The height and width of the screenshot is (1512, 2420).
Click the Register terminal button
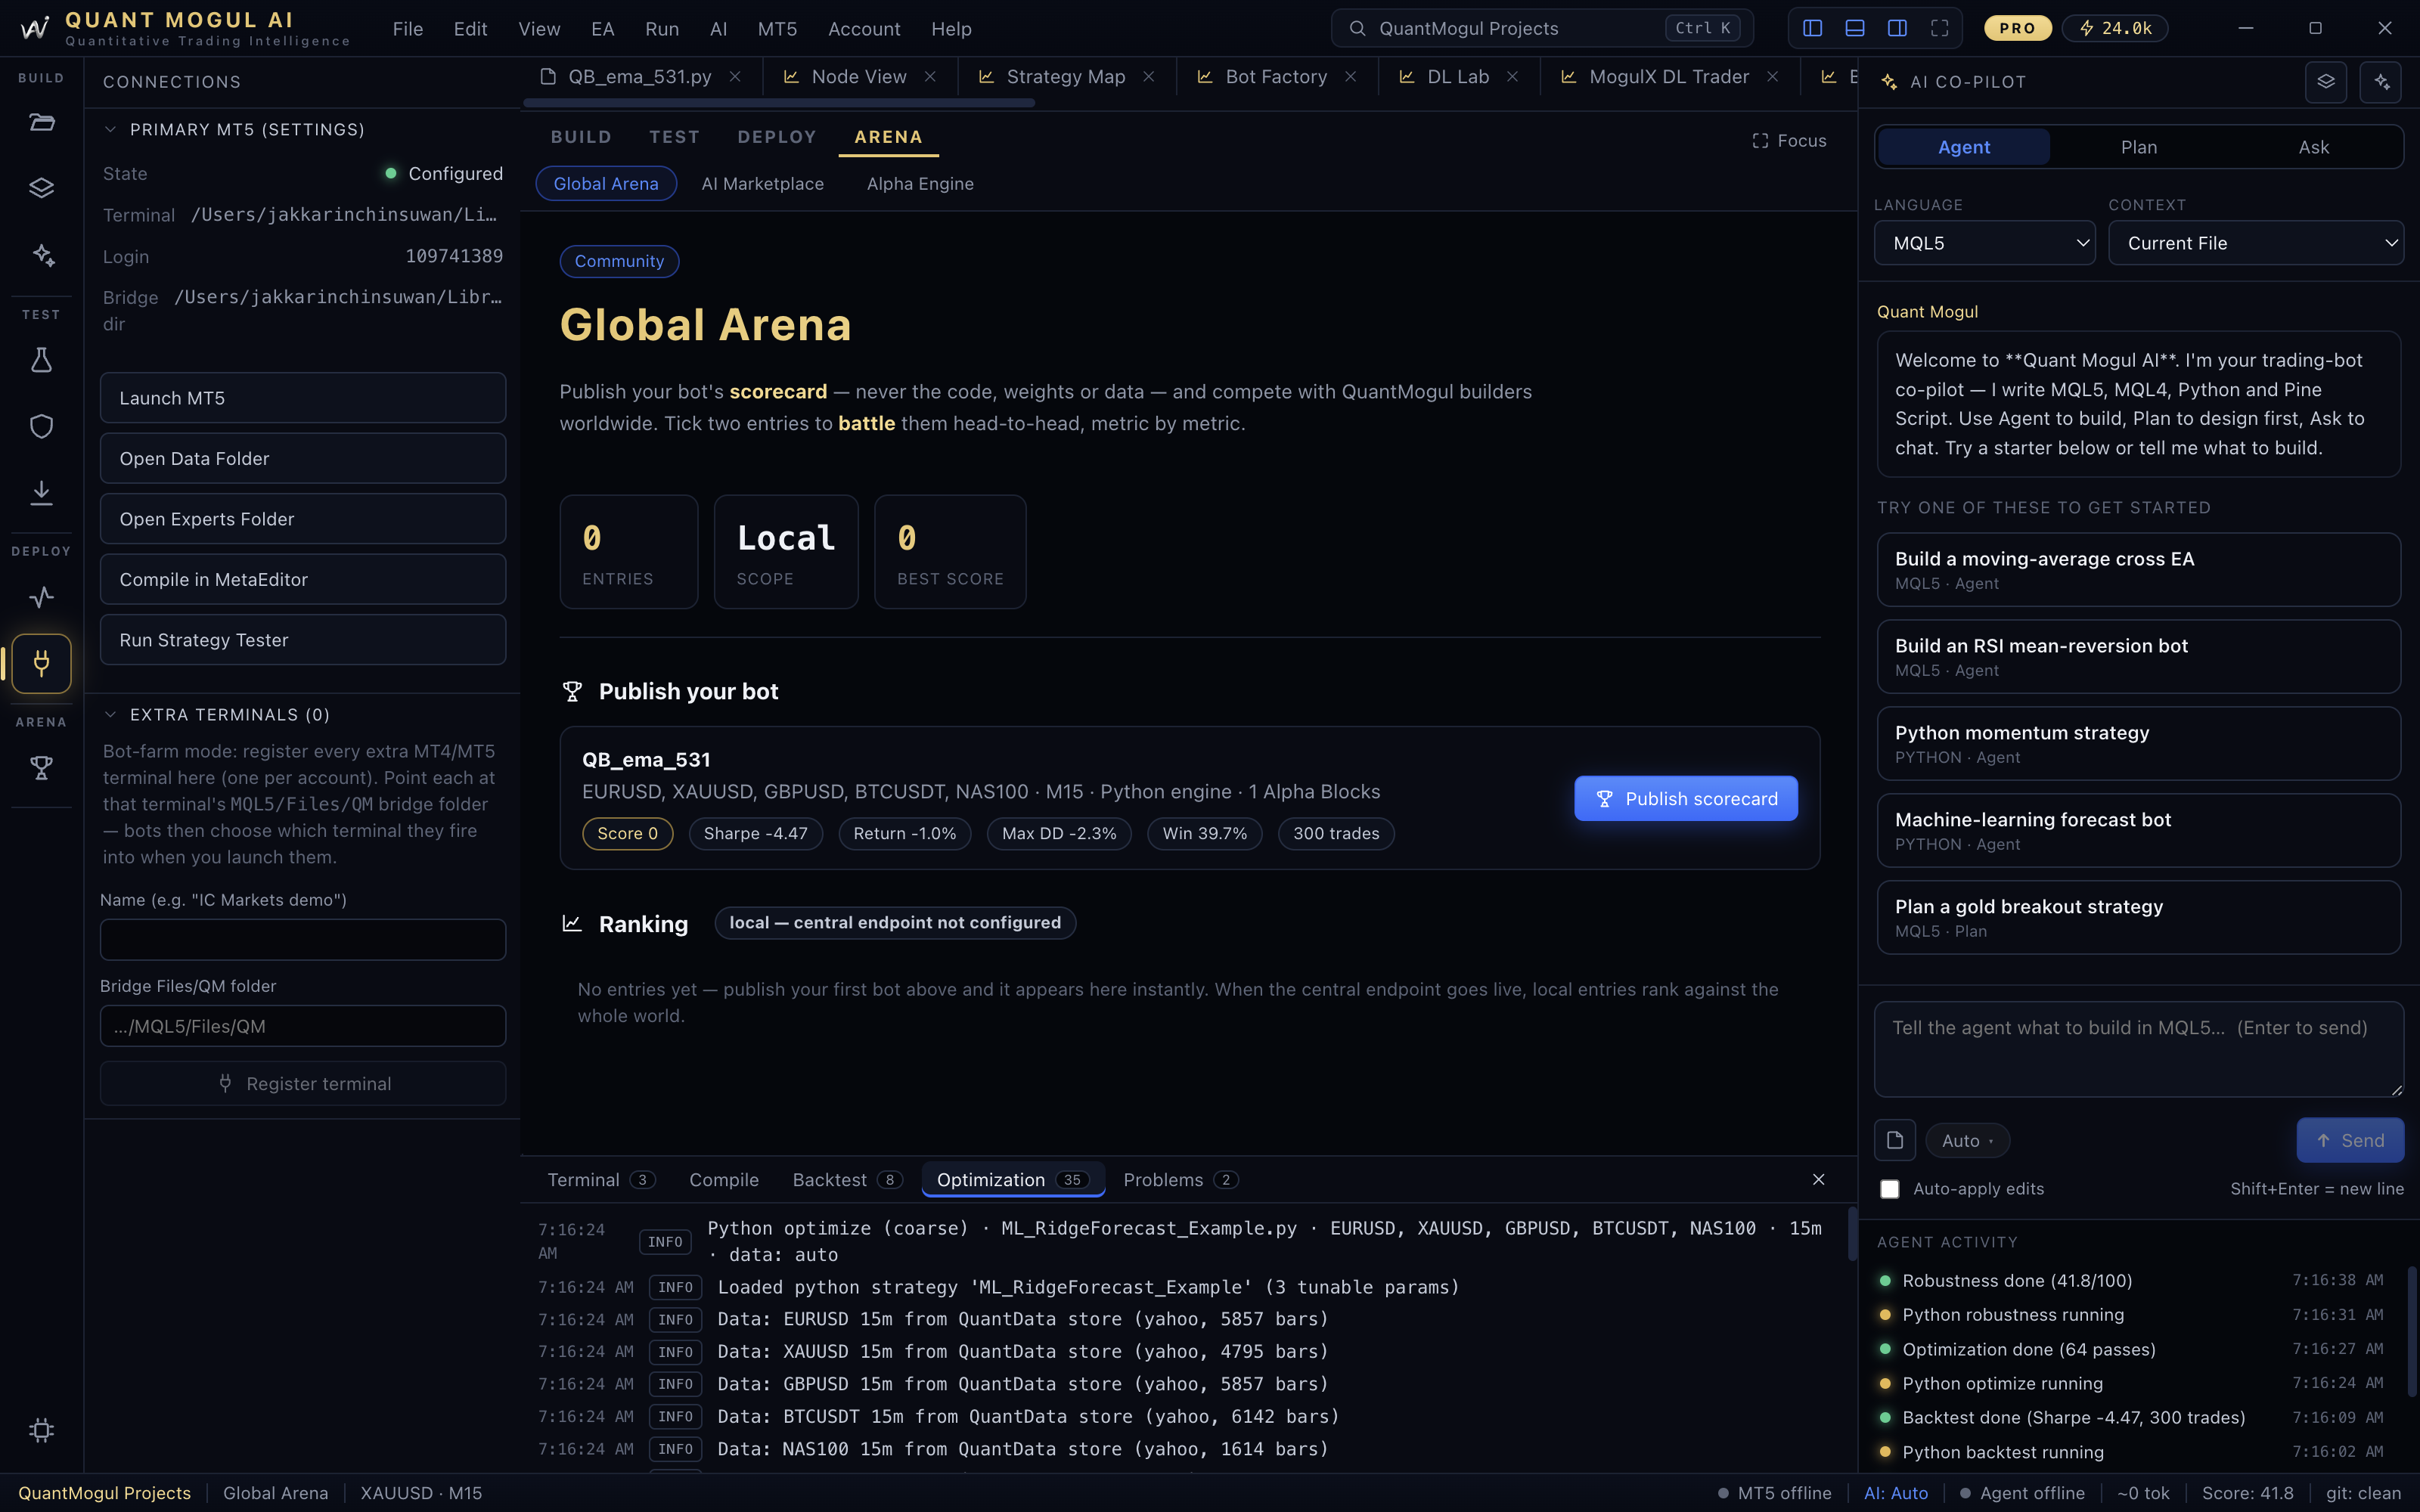[303, 1084]
